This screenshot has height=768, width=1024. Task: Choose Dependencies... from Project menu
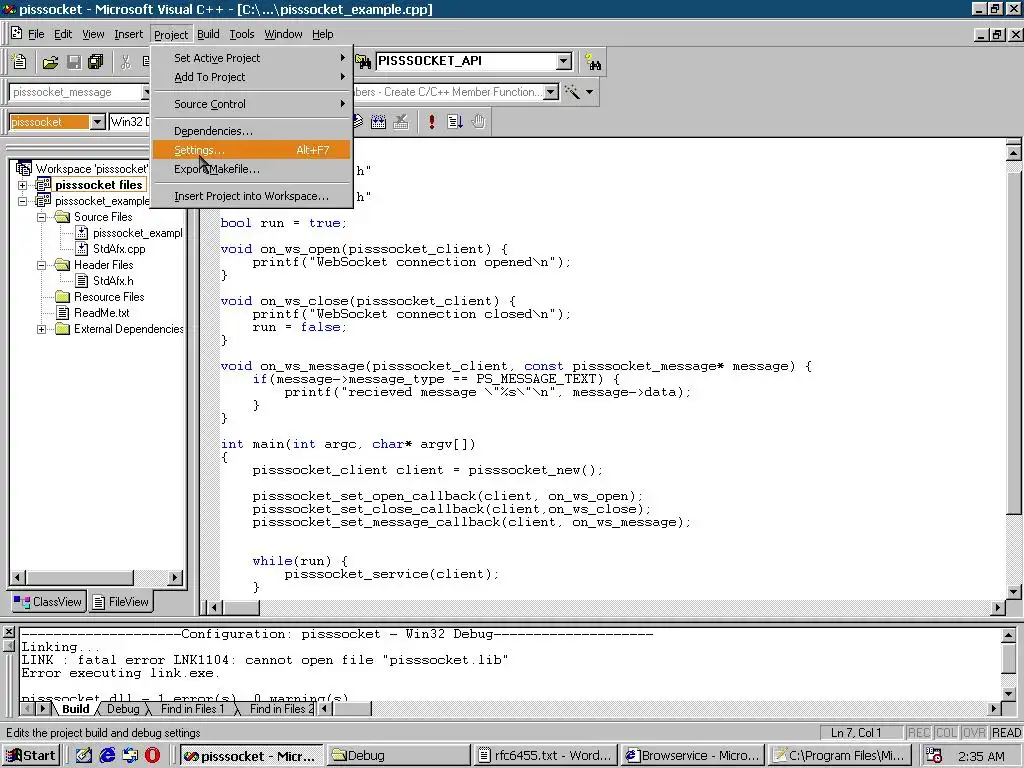click(252, 131)
